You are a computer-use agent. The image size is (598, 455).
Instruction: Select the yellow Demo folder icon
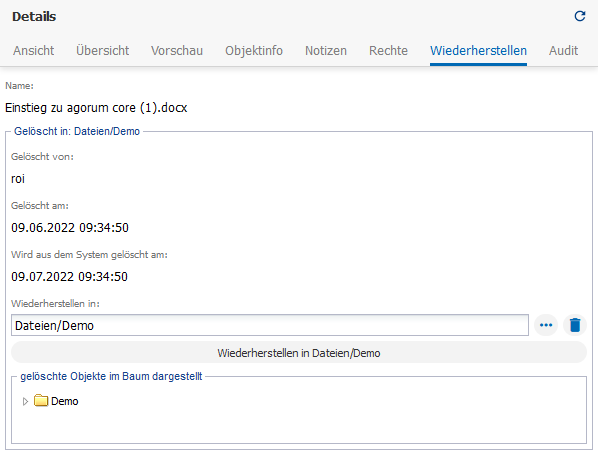tap(41, 401)
